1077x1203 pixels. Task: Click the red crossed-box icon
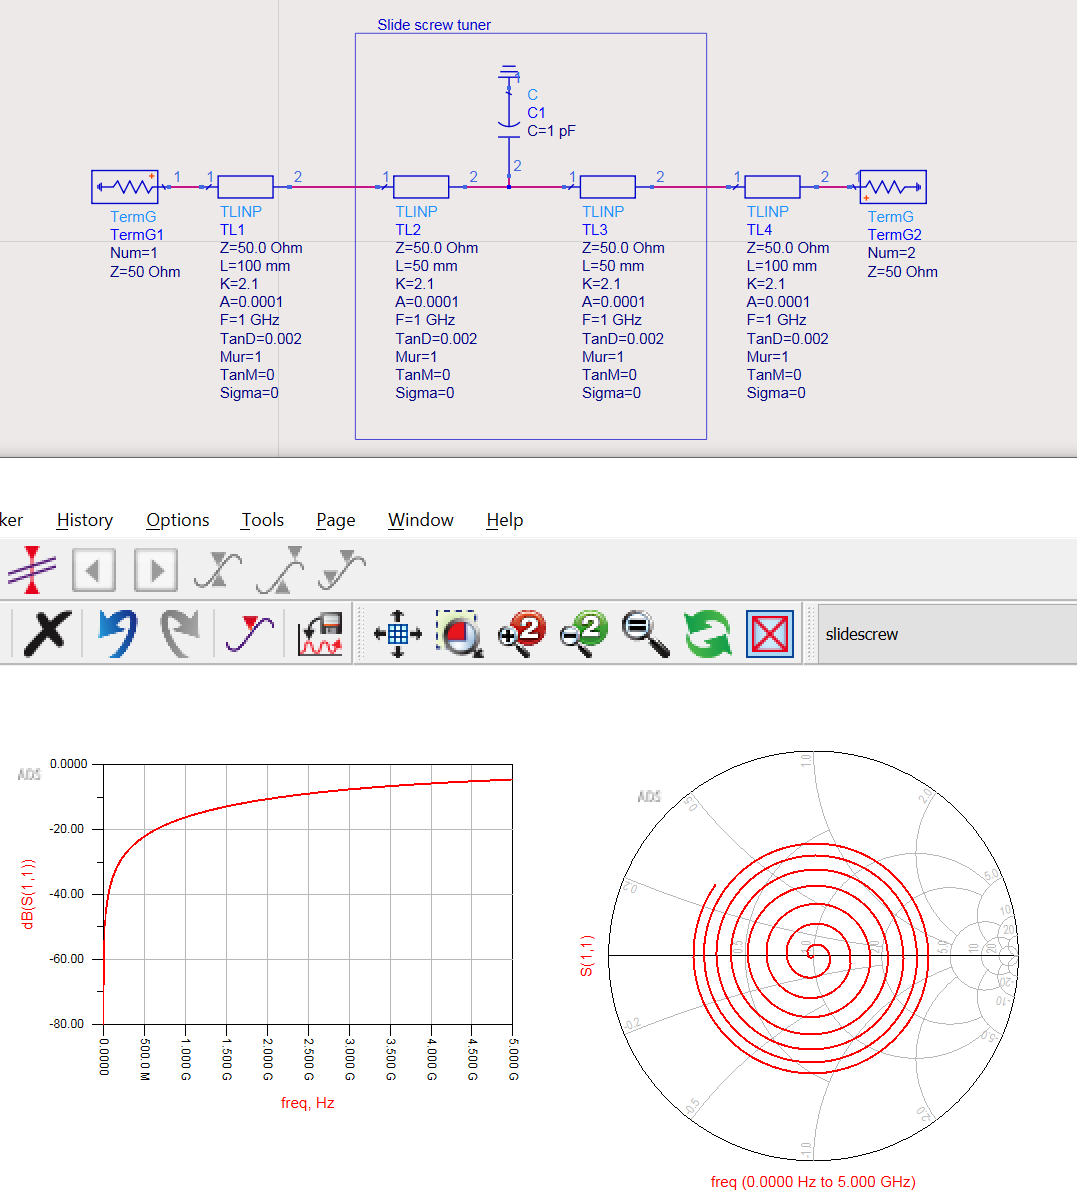click(x=770, y=634)
